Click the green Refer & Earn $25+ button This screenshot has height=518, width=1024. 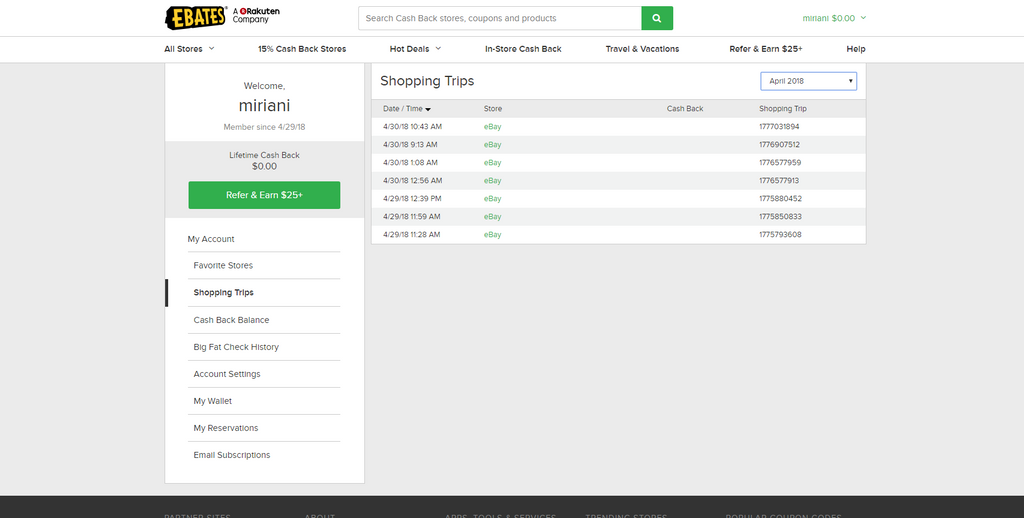point(264,195)
